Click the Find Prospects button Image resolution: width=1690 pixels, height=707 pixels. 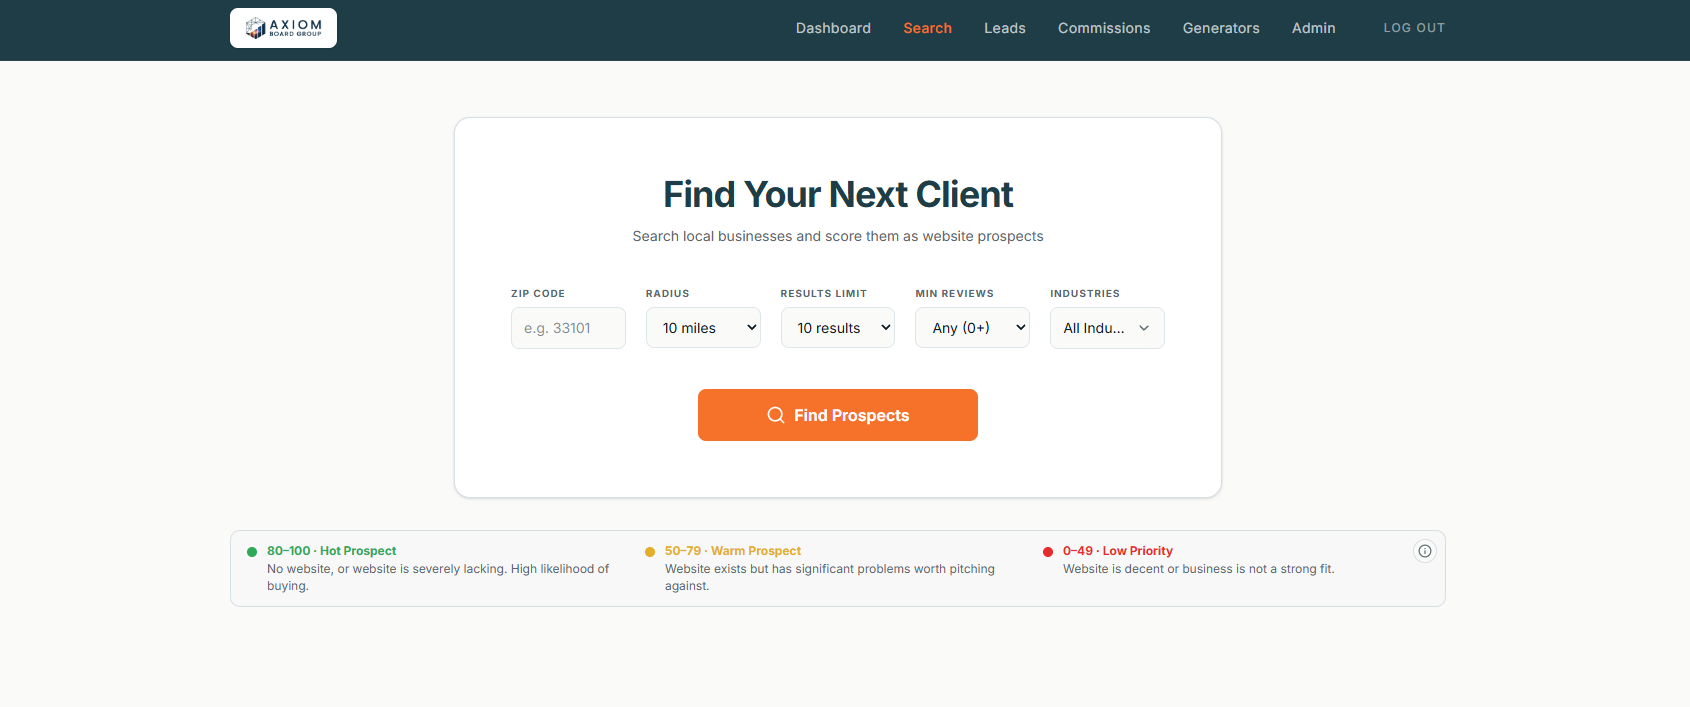[x=838, y=415]
